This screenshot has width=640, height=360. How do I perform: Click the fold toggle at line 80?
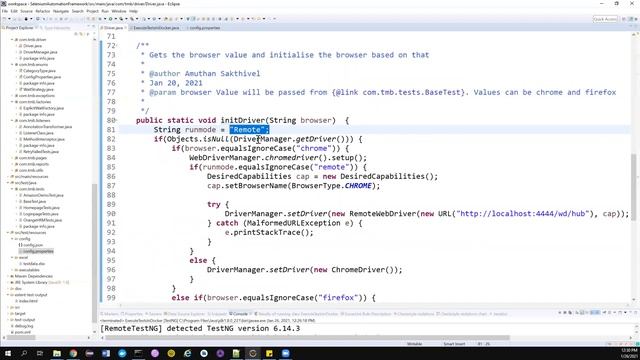117,120
